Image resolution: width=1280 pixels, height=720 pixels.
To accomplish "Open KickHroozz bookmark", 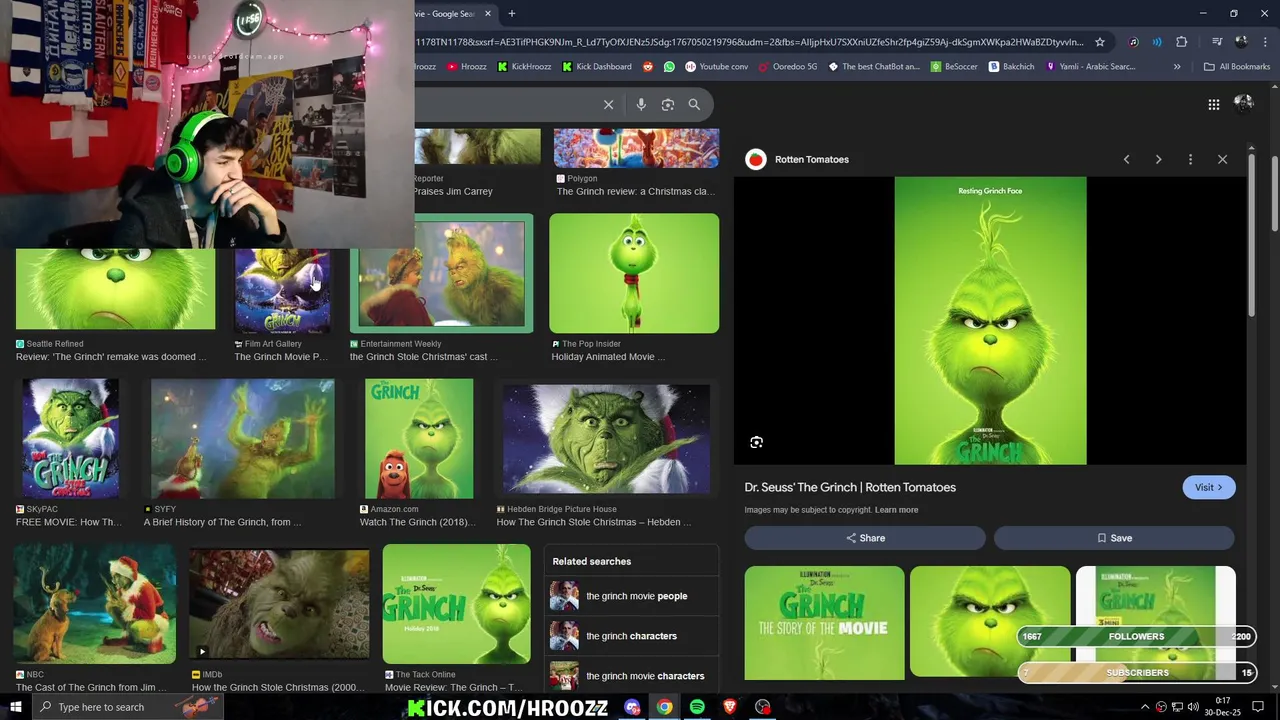I will coord(523,67).
